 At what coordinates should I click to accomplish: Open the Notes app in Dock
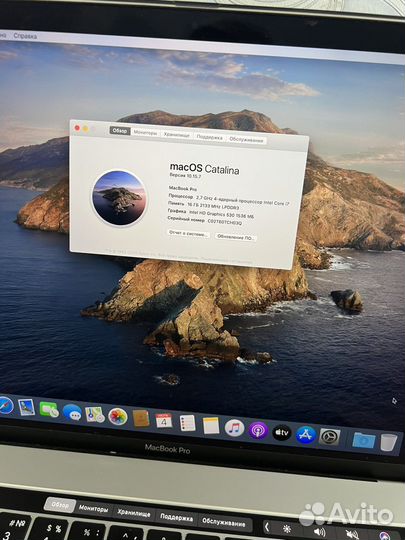point(211,425)
